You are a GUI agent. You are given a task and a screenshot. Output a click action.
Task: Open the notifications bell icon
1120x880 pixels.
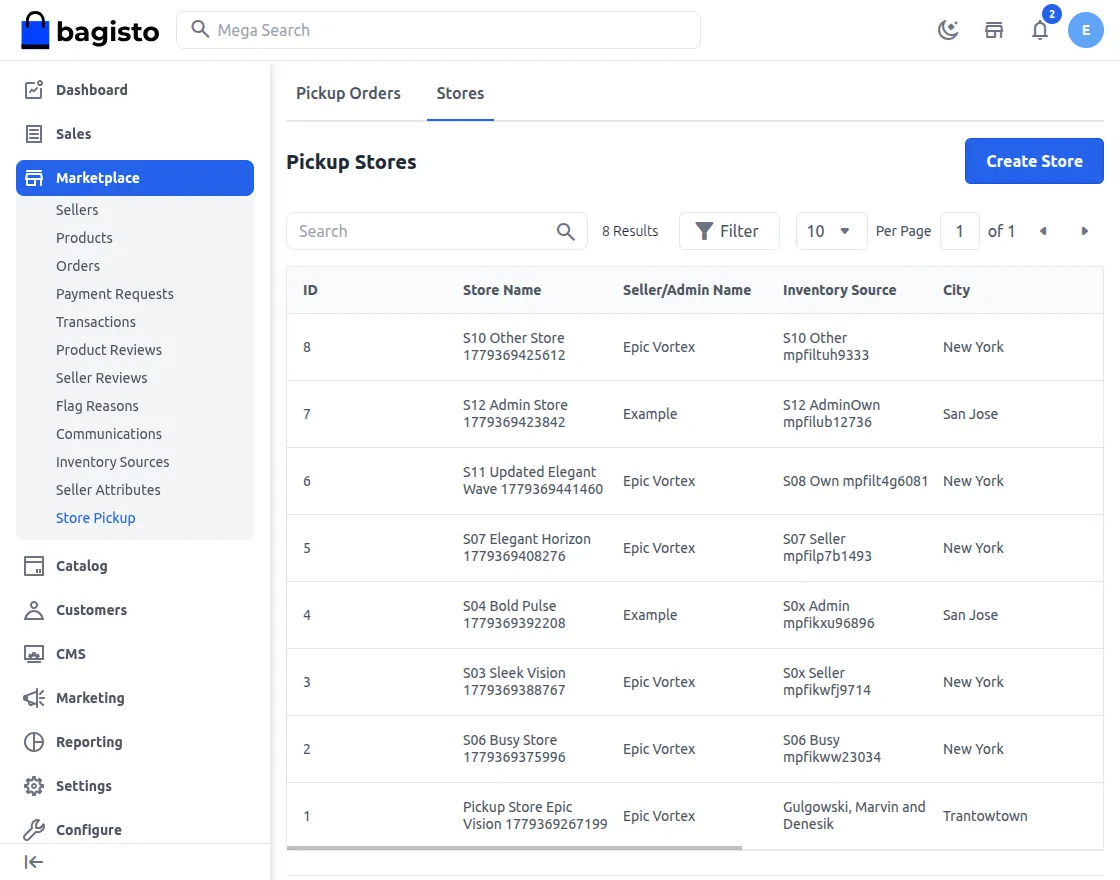pyautogui.click(x=1040, y=30)
